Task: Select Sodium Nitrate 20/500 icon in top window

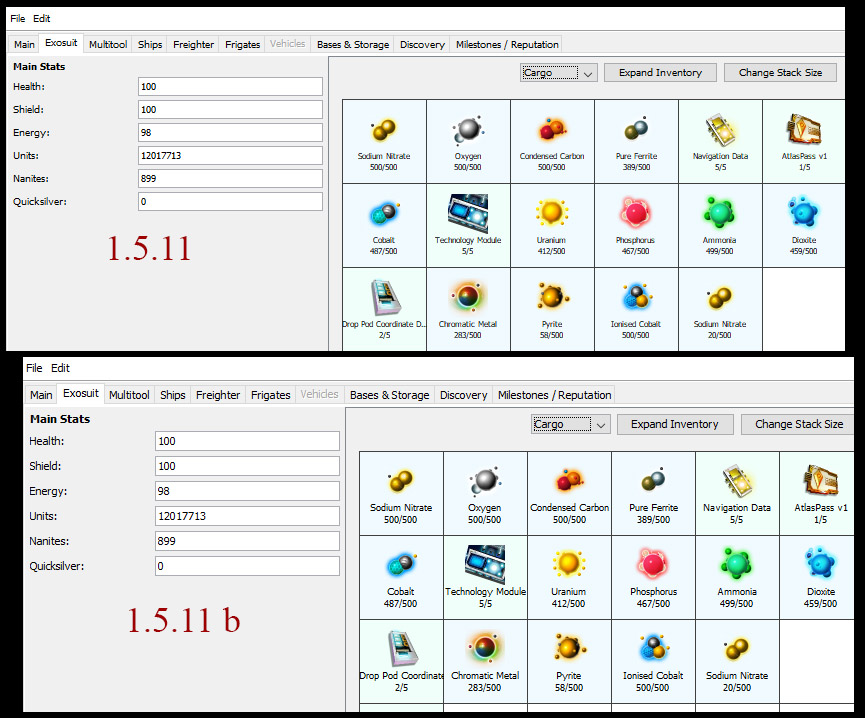Action: [x=720, y=298]
